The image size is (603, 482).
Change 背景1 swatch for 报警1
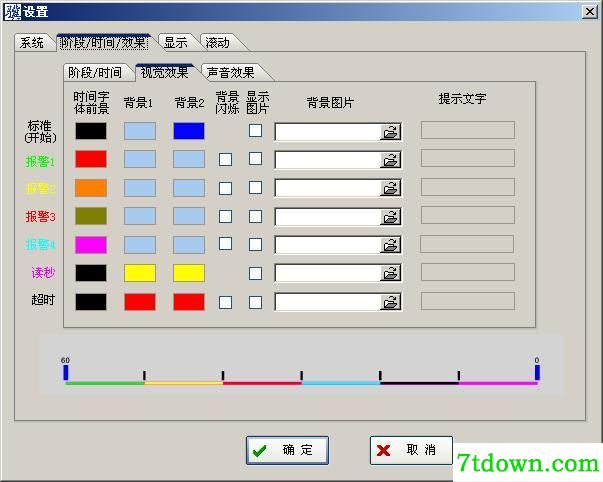140,159
